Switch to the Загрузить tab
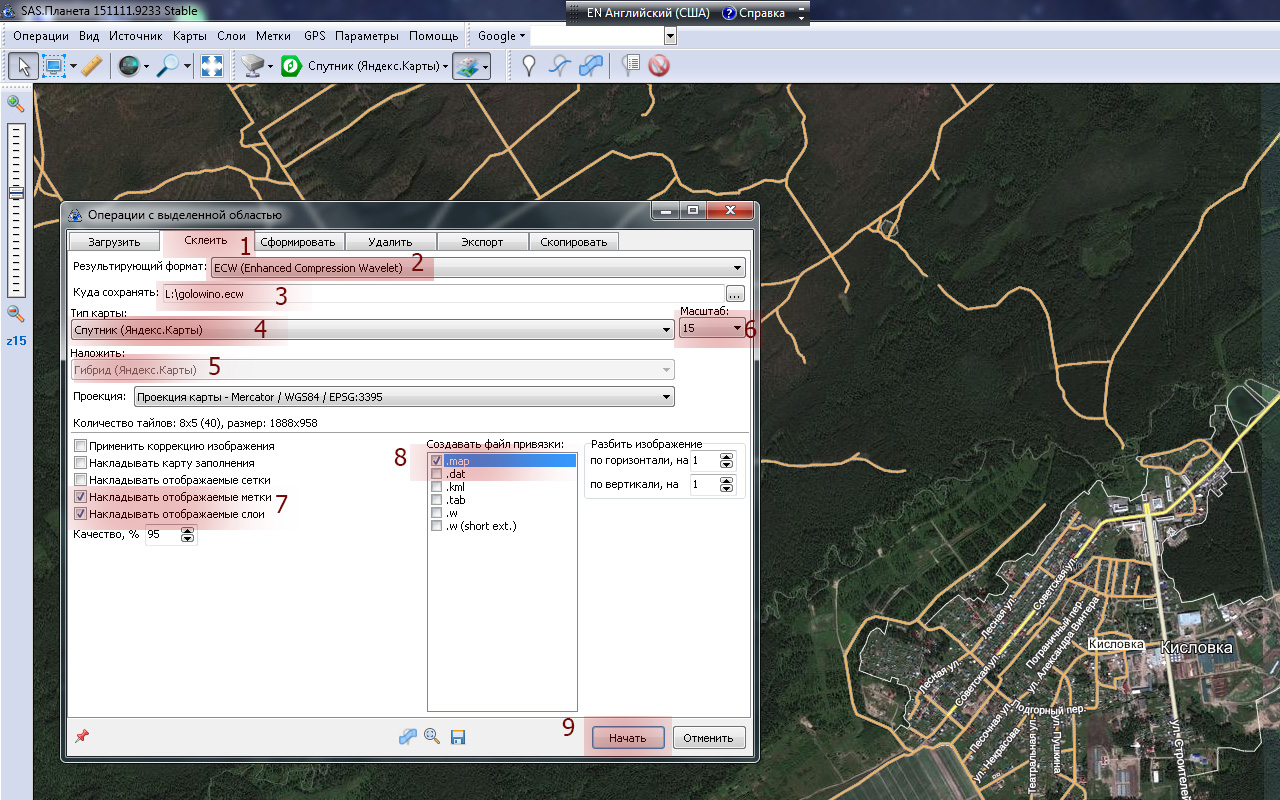 (113, 242)
